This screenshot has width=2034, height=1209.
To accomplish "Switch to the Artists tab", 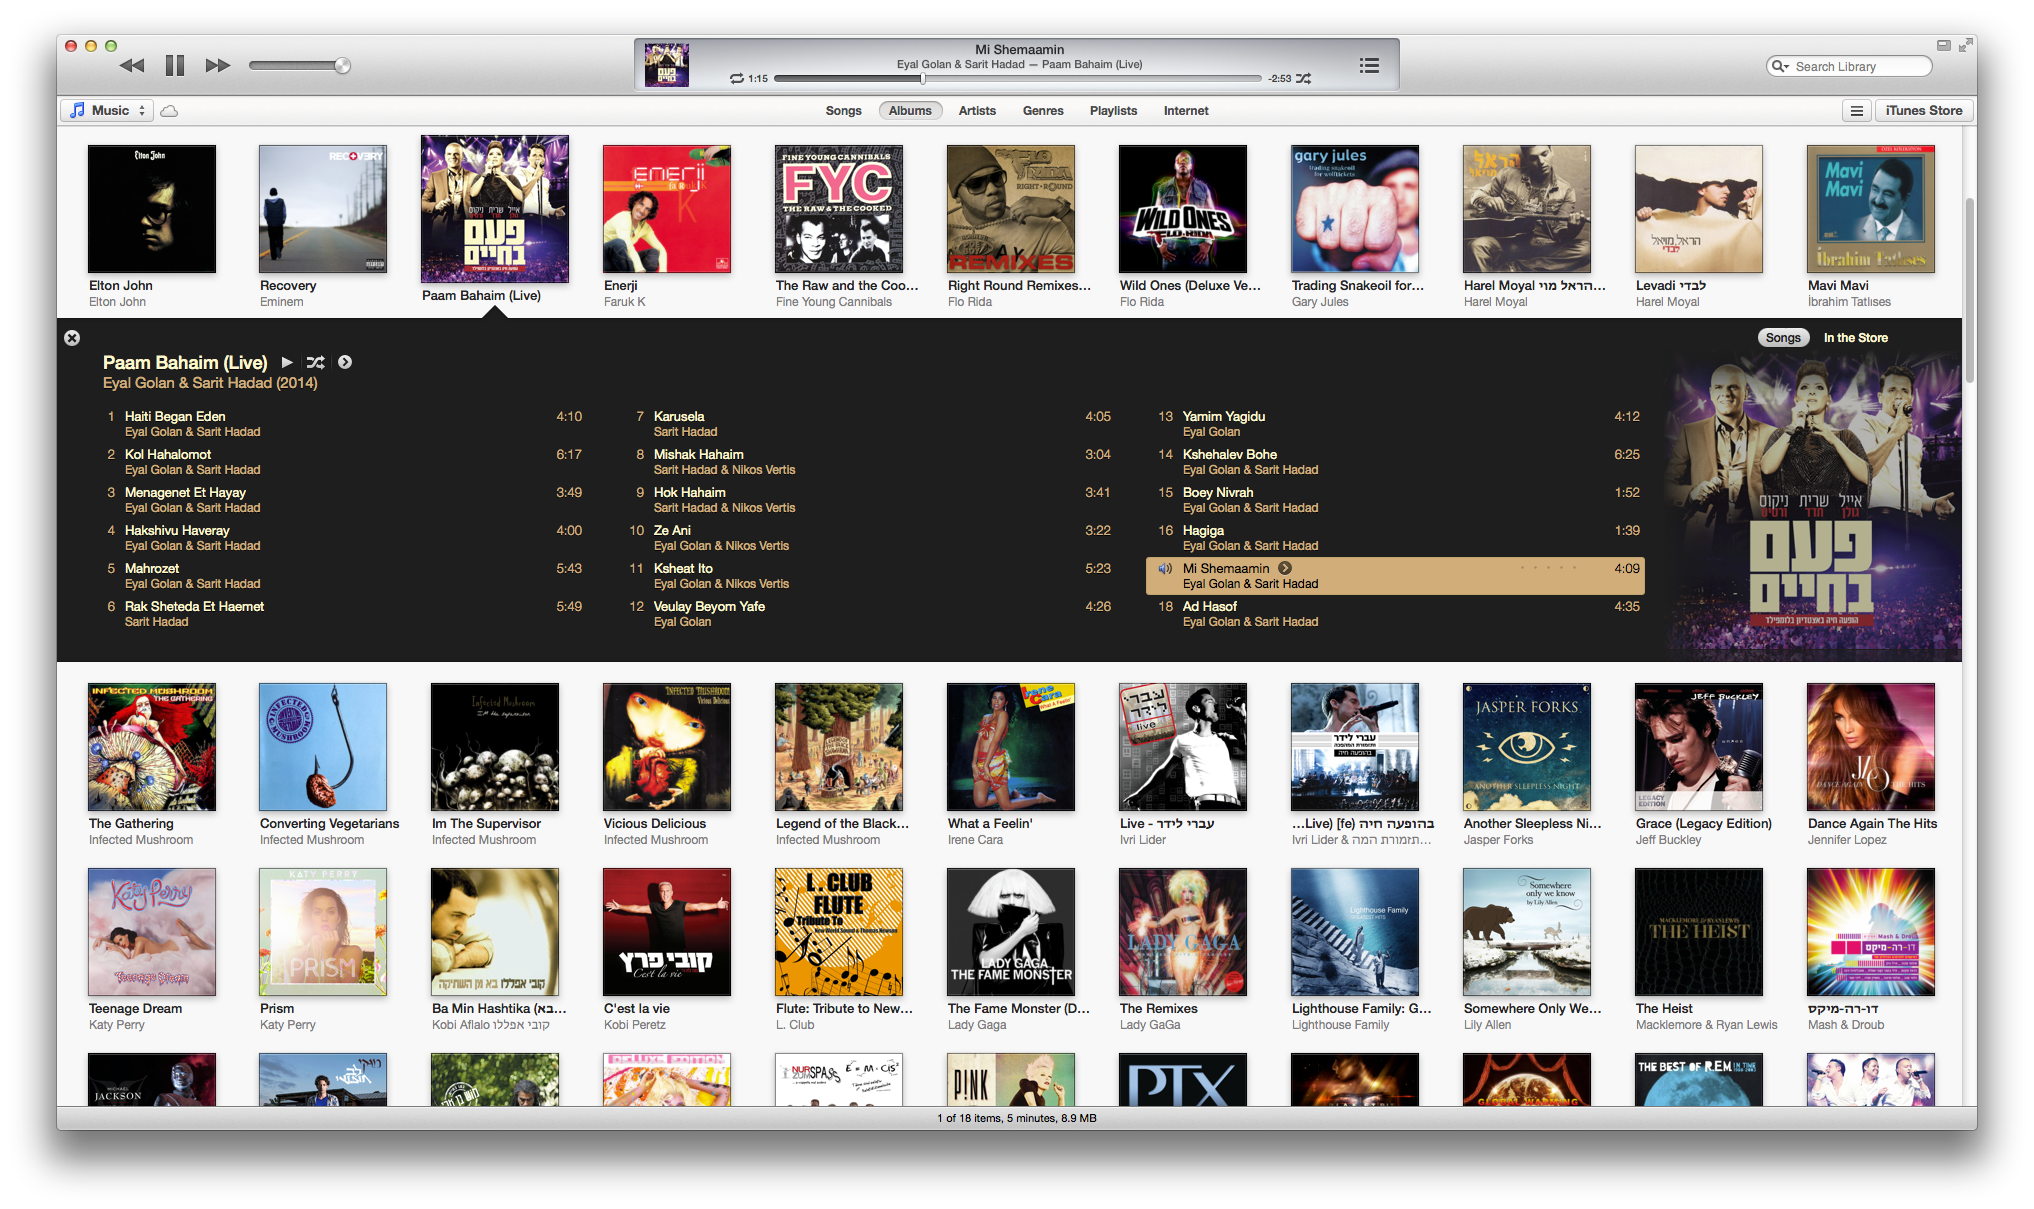I will coord(976,111).
